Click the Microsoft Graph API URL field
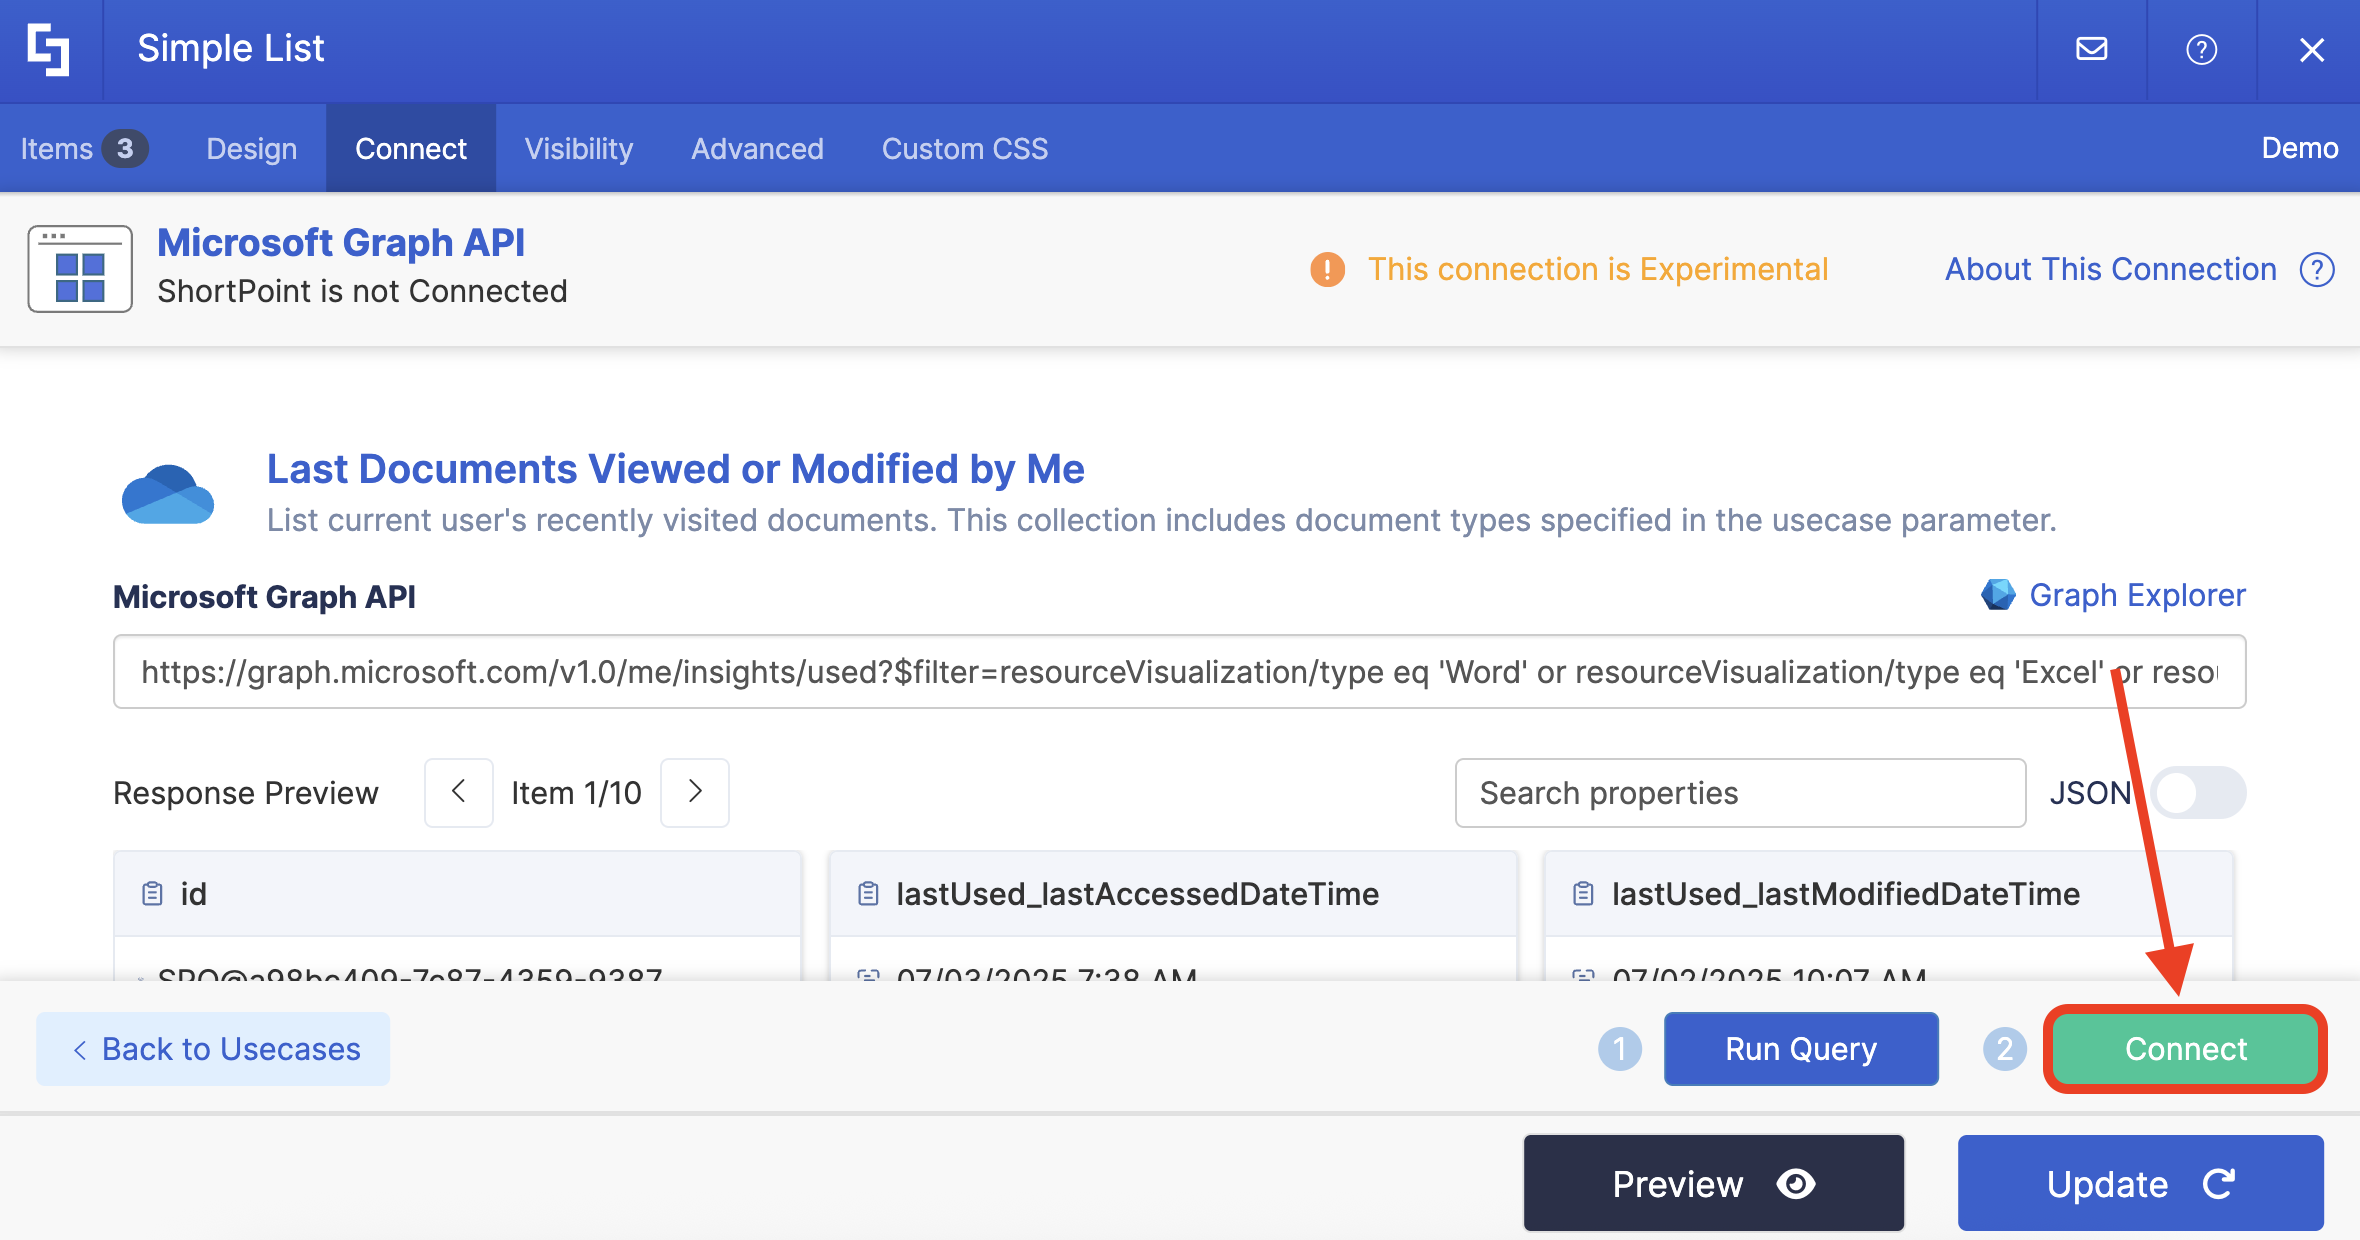The height and width of the screenshot is (1240, 2360). [1178, 672]
